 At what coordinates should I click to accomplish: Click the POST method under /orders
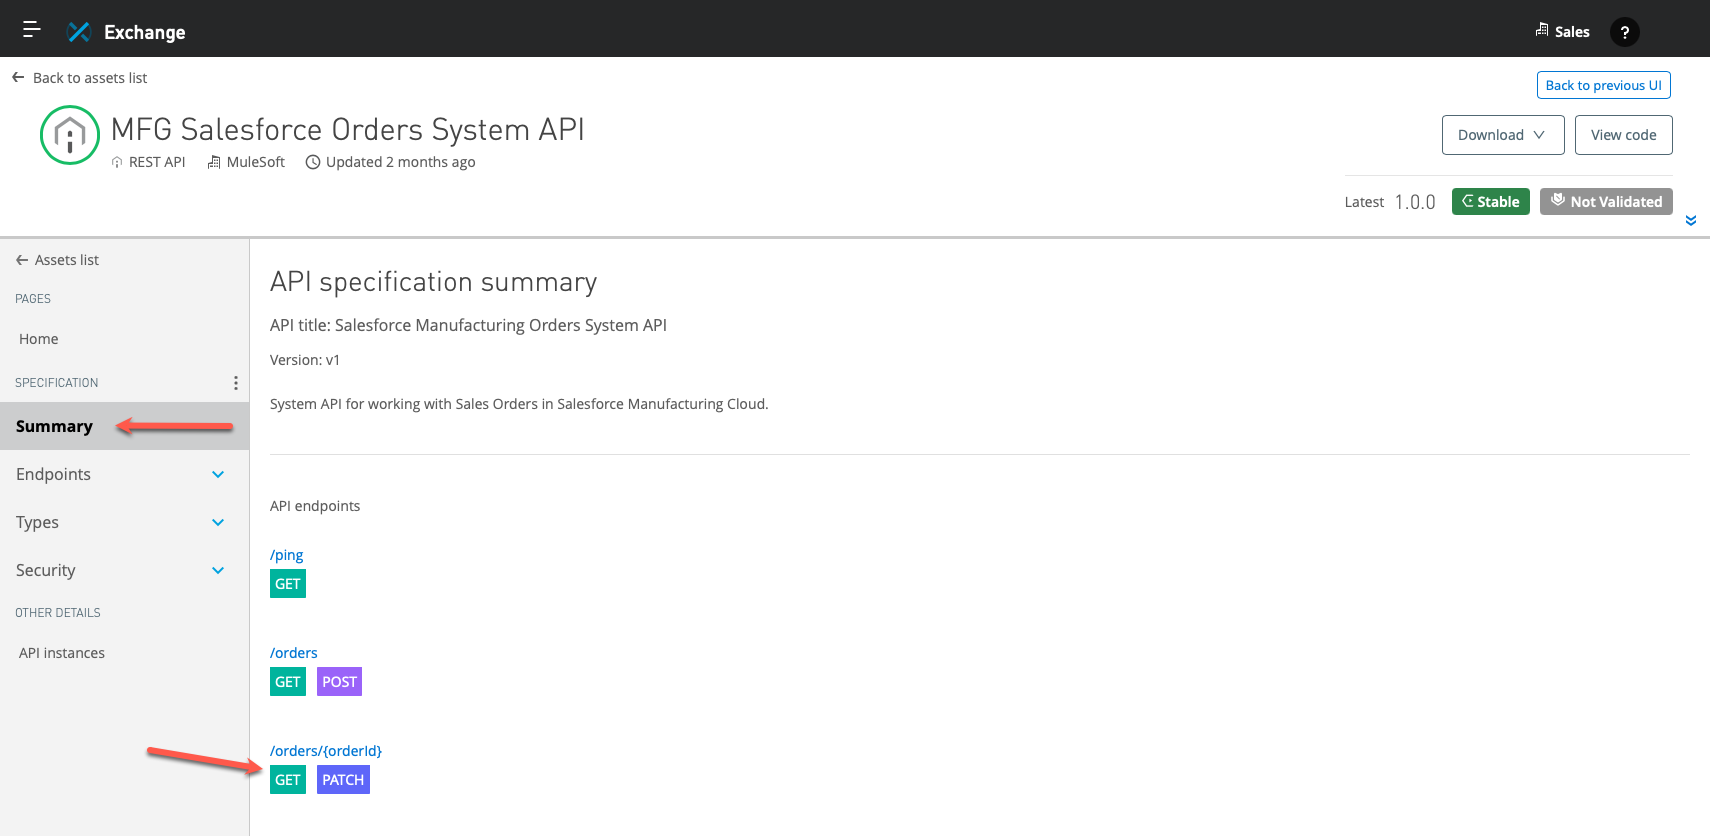click(339, 682)
